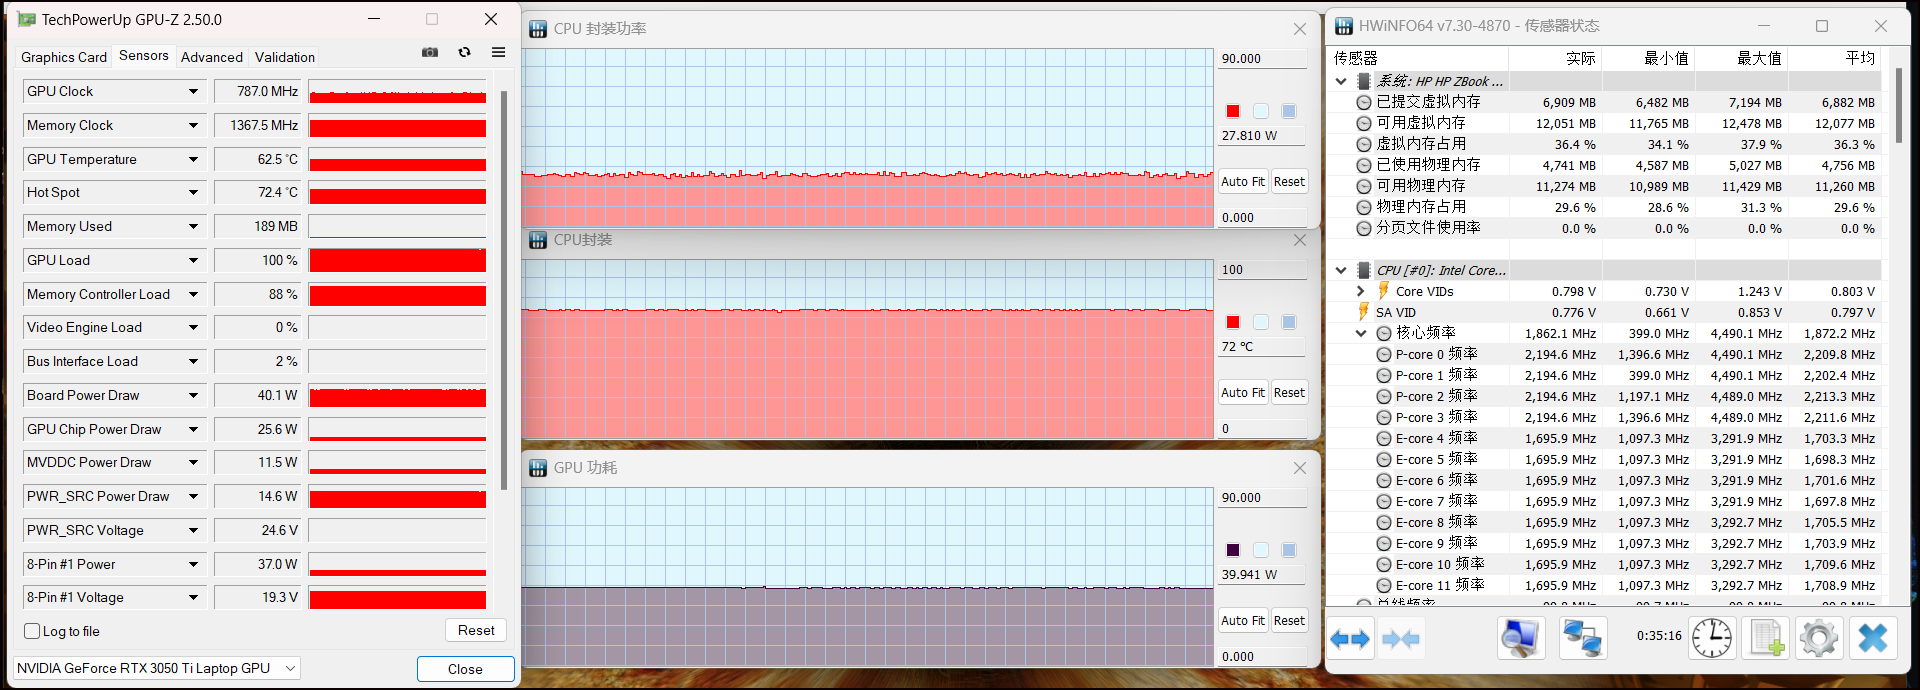This screenshot has height=690, width=1920.
Task: Close HWiNFO sensors with blue X icon
Action: pyautogui.click(x=1872, y=638)
